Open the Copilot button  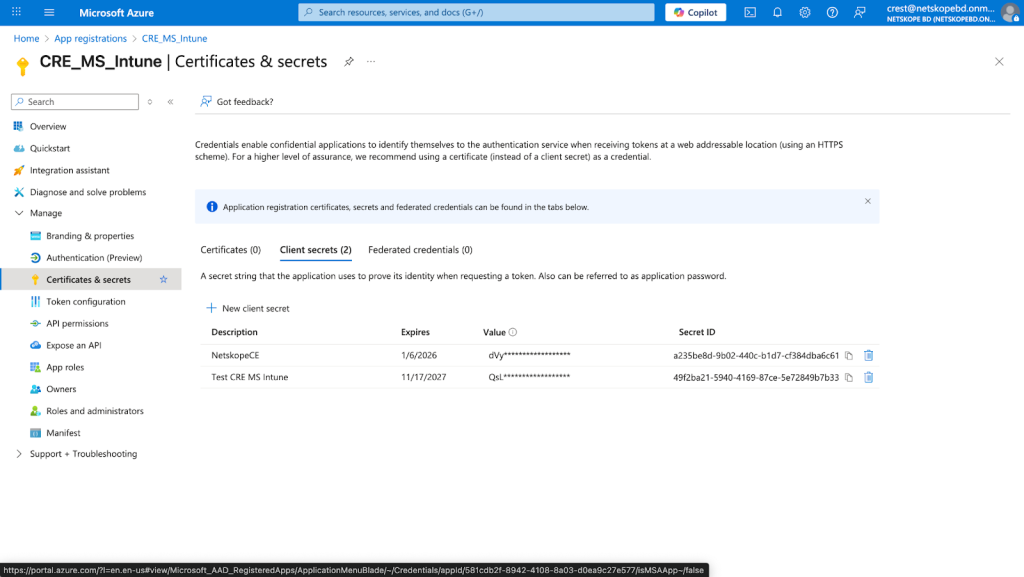(695, 12)
